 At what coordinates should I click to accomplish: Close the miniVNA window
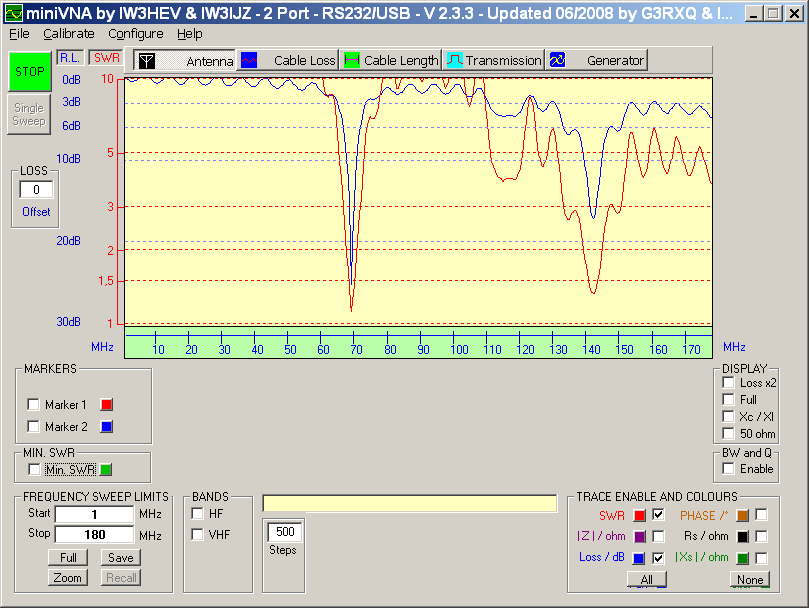coord(795,14)
